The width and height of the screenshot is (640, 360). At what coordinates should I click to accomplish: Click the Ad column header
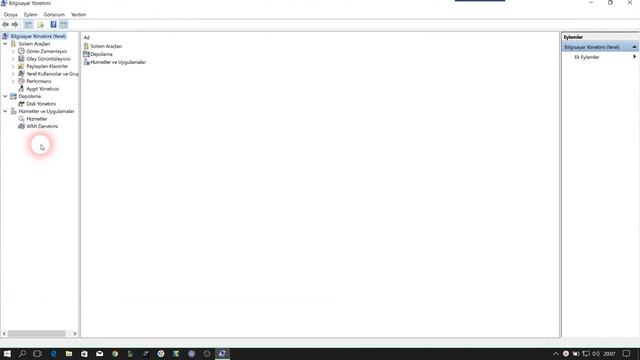(x=87, y=38)
